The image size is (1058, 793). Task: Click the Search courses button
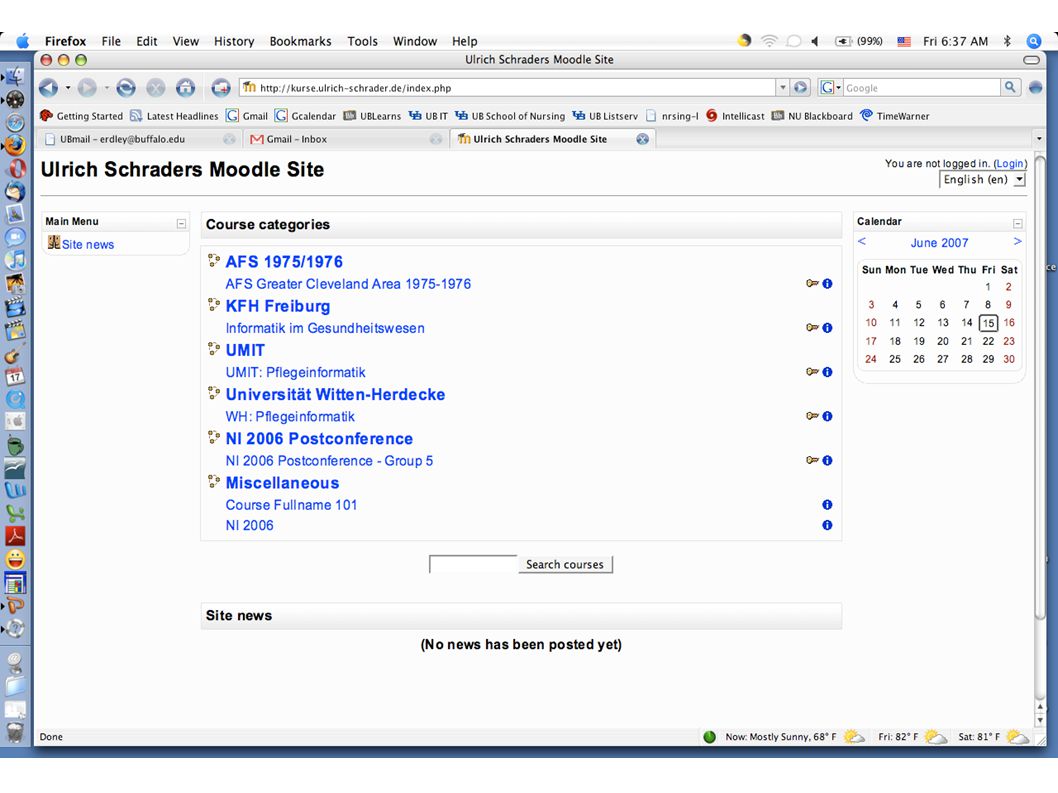(x=565, y=564)
